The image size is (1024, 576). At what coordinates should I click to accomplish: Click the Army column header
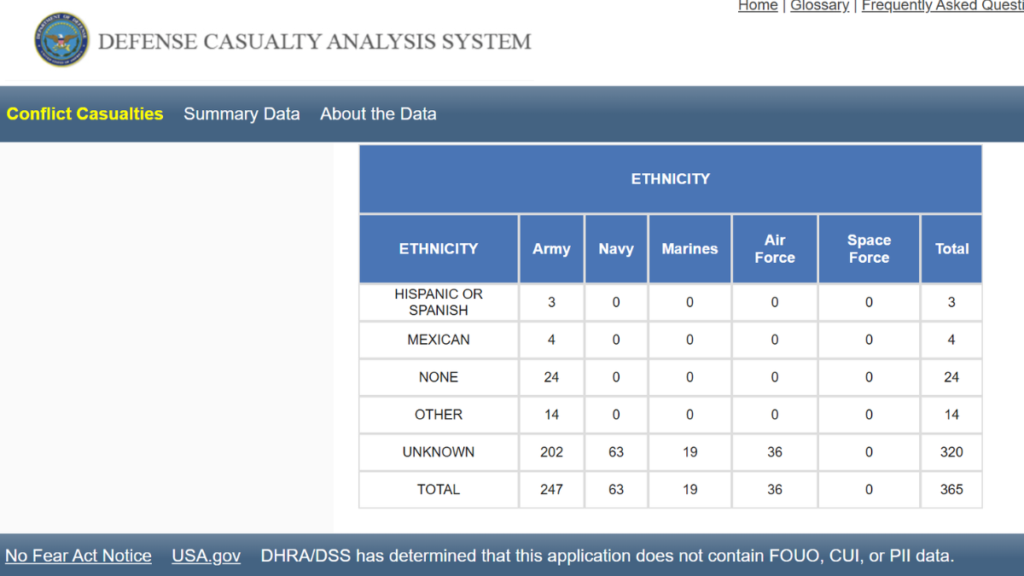pyautogui.click(x=551, y=249)
